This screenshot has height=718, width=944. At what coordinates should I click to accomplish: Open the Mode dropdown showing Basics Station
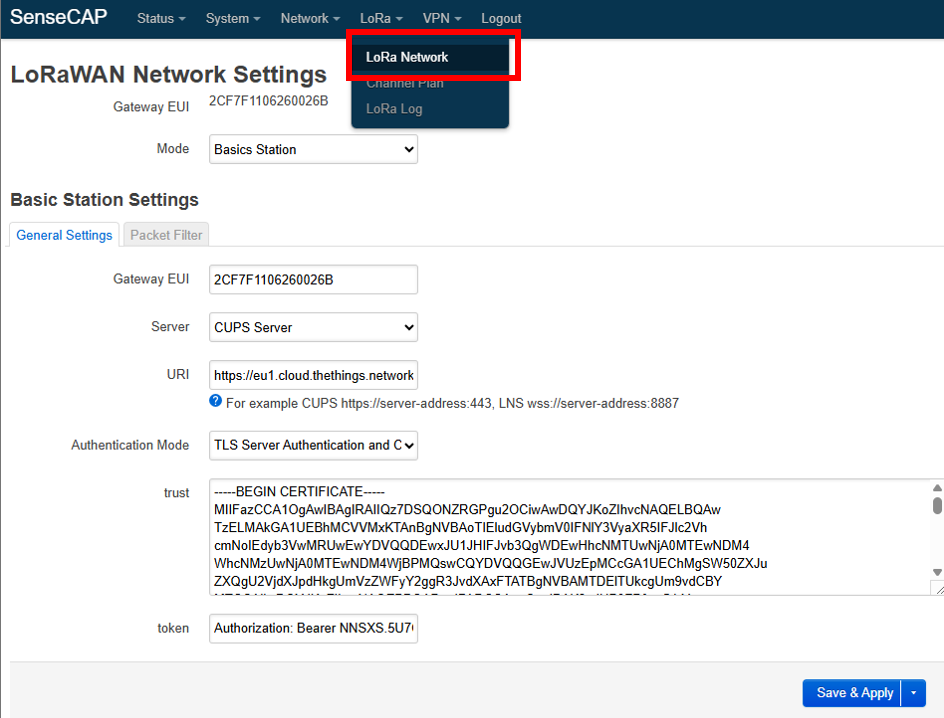click(x=313, y=149)
